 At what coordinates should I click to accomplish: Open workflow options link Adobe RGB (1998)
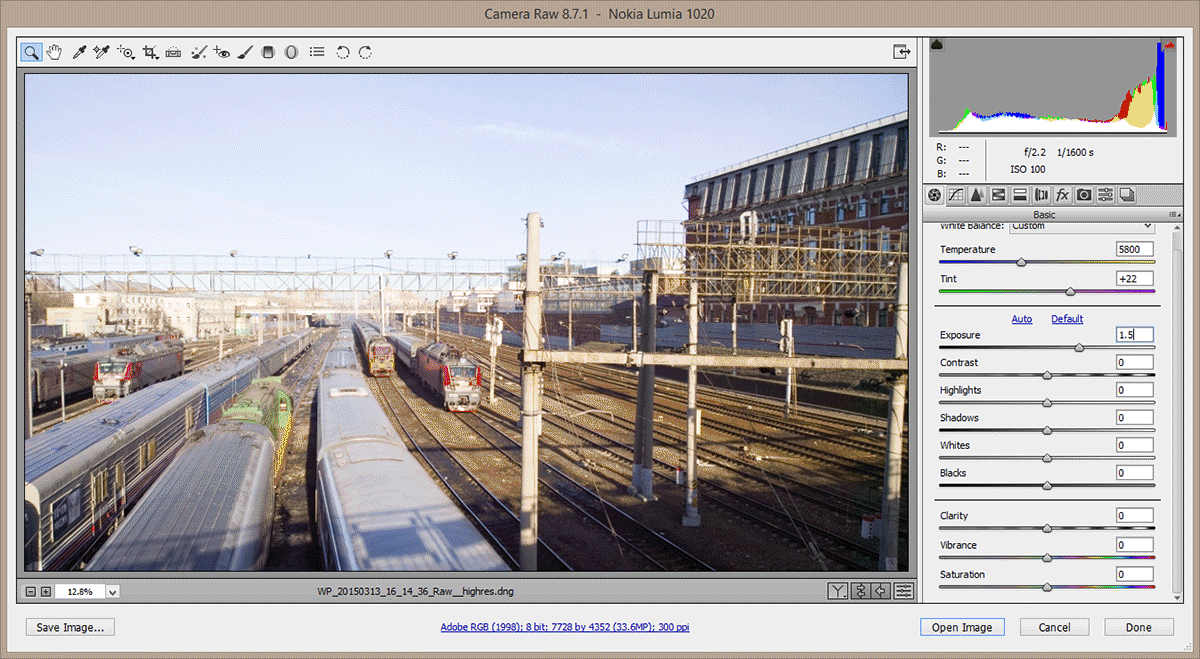tap(565, 628)
